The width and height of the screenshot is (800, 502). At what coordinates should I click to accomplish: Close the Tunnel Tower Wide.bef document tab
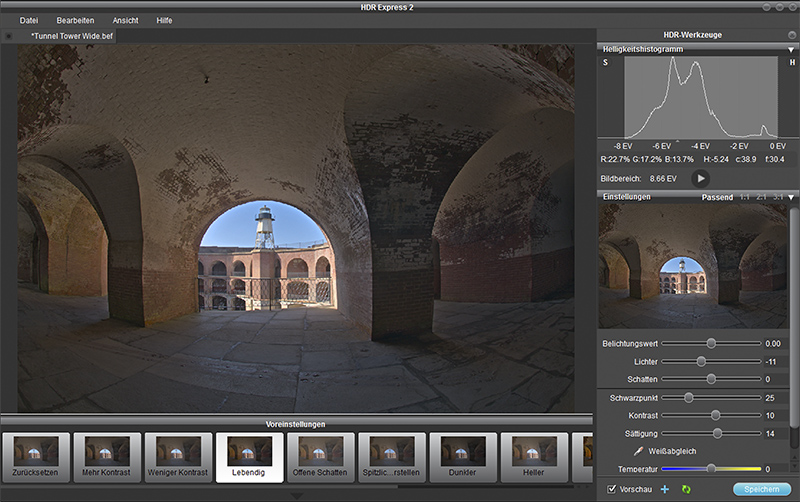(9, 35)
